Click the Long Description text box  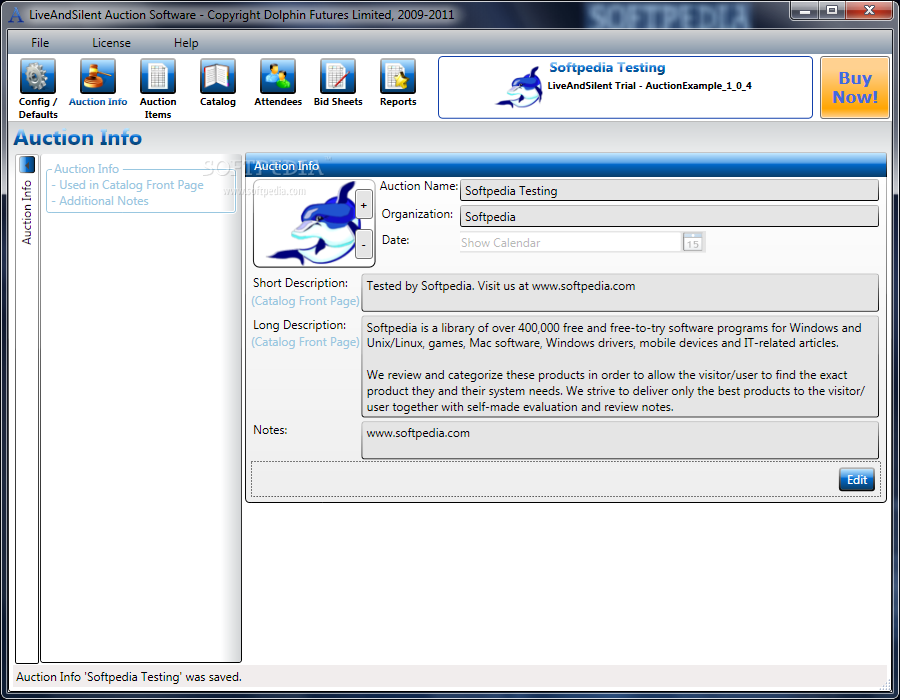pos(620,367)
